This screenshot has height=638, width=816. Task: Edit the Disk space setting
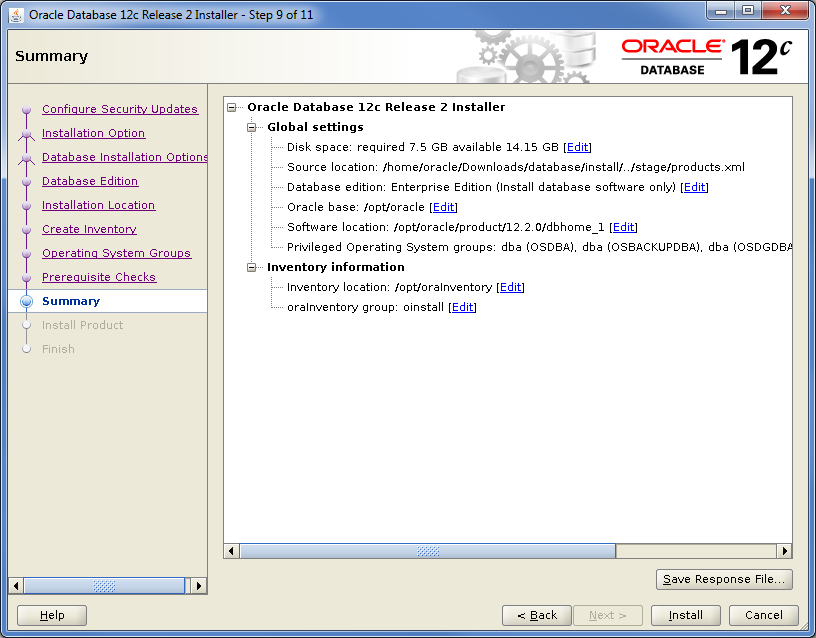(577, 147)
